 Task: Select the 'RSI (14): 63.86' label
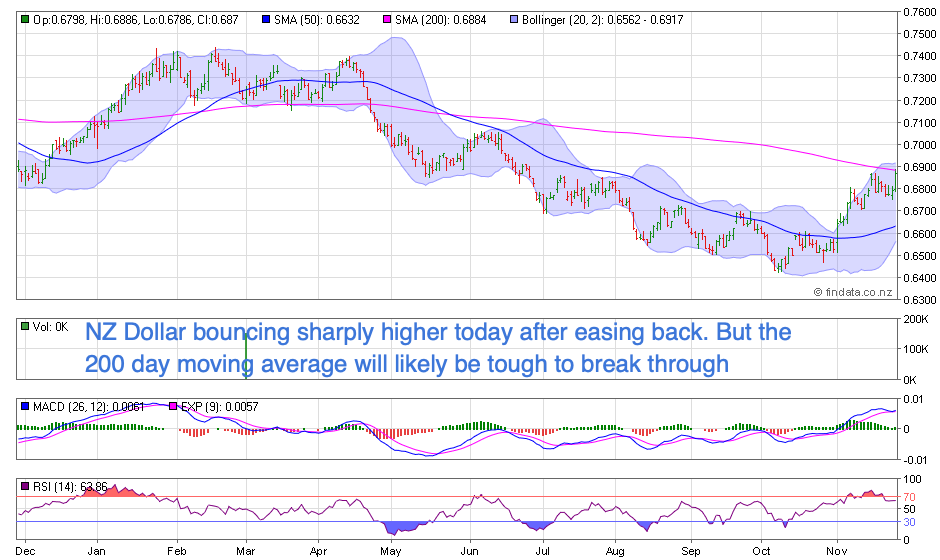[x=70, y=486]
